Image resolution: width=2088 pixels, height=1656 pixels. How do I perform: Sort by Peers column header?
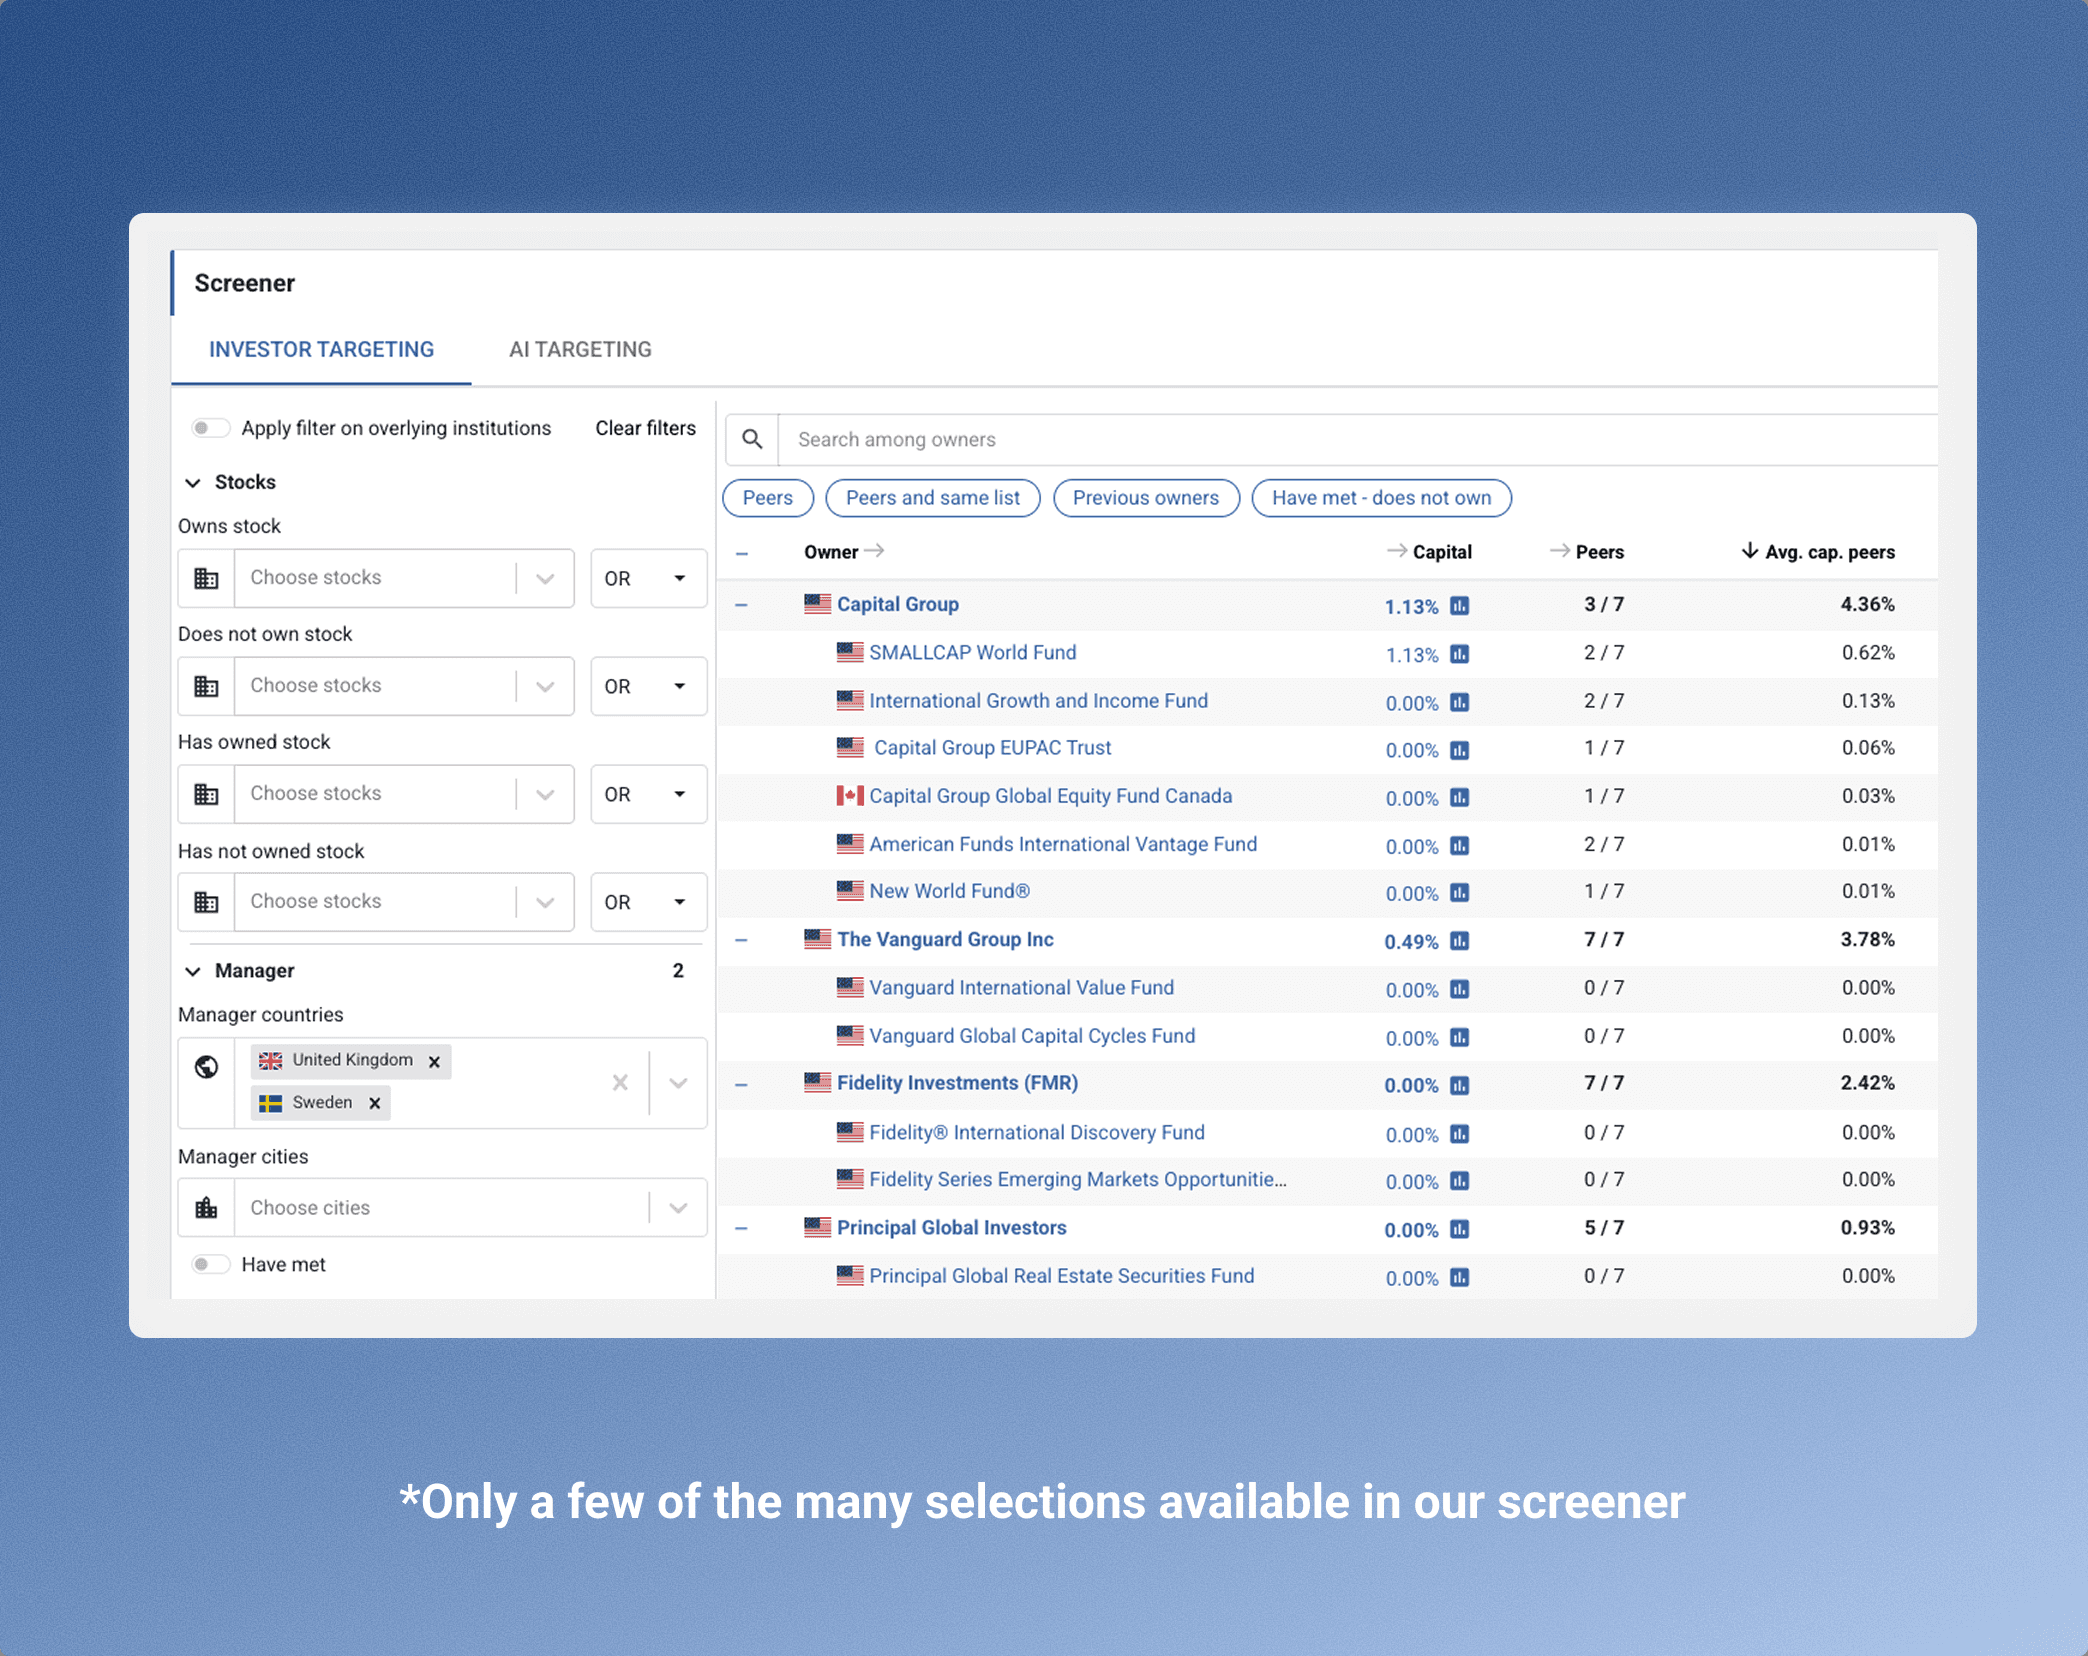(x=1587, y=552)
